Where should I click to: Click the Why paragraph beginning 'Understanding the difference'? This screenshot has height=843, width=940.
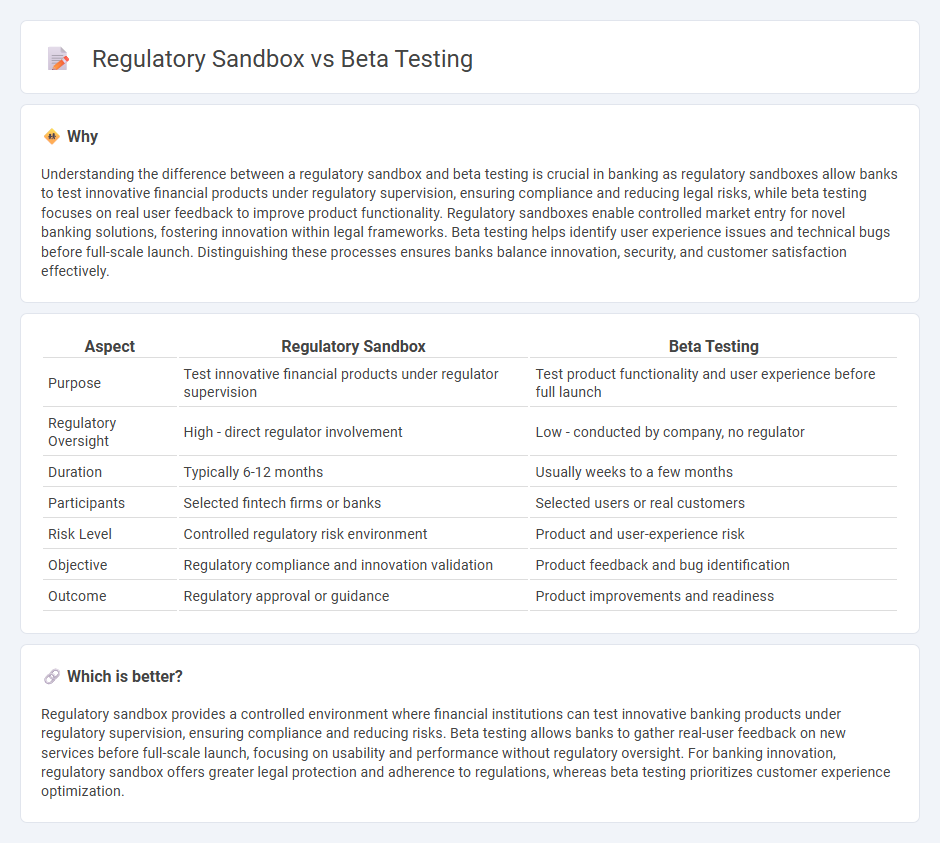tap(469, 222)
